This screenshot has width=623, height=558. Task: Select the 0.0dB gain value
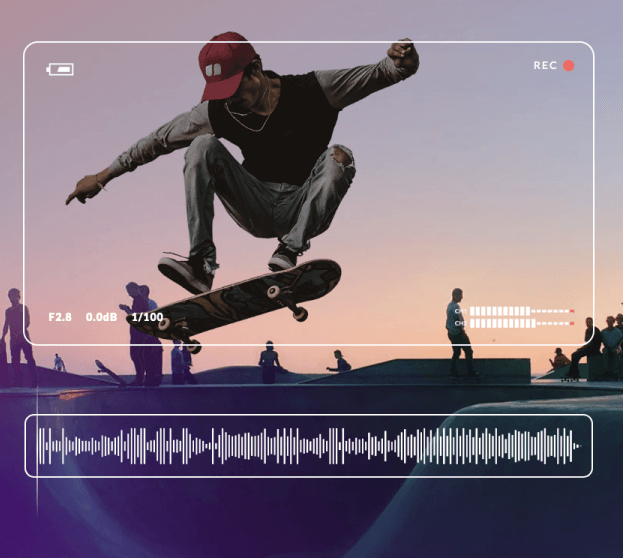coord(101,317)
